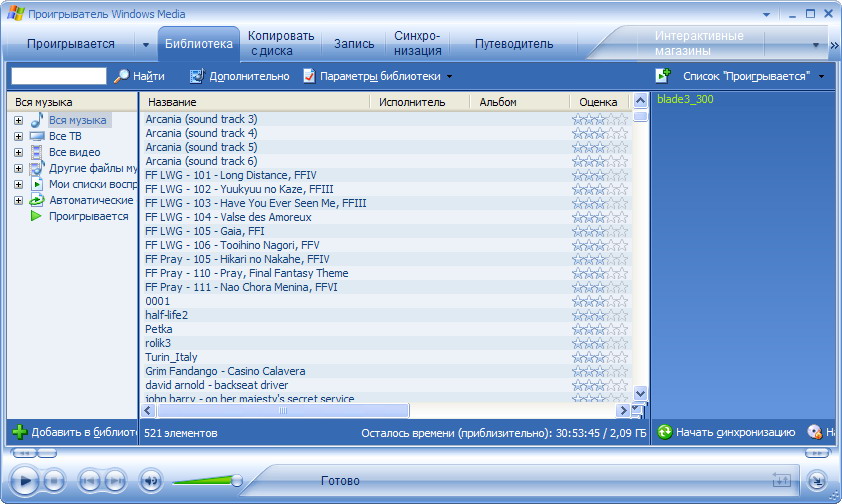Select Вся музыка music note icon
Image resolution: width=842 pixels, height=504 pixels.
pyautogui.click(x=37, y=120)
